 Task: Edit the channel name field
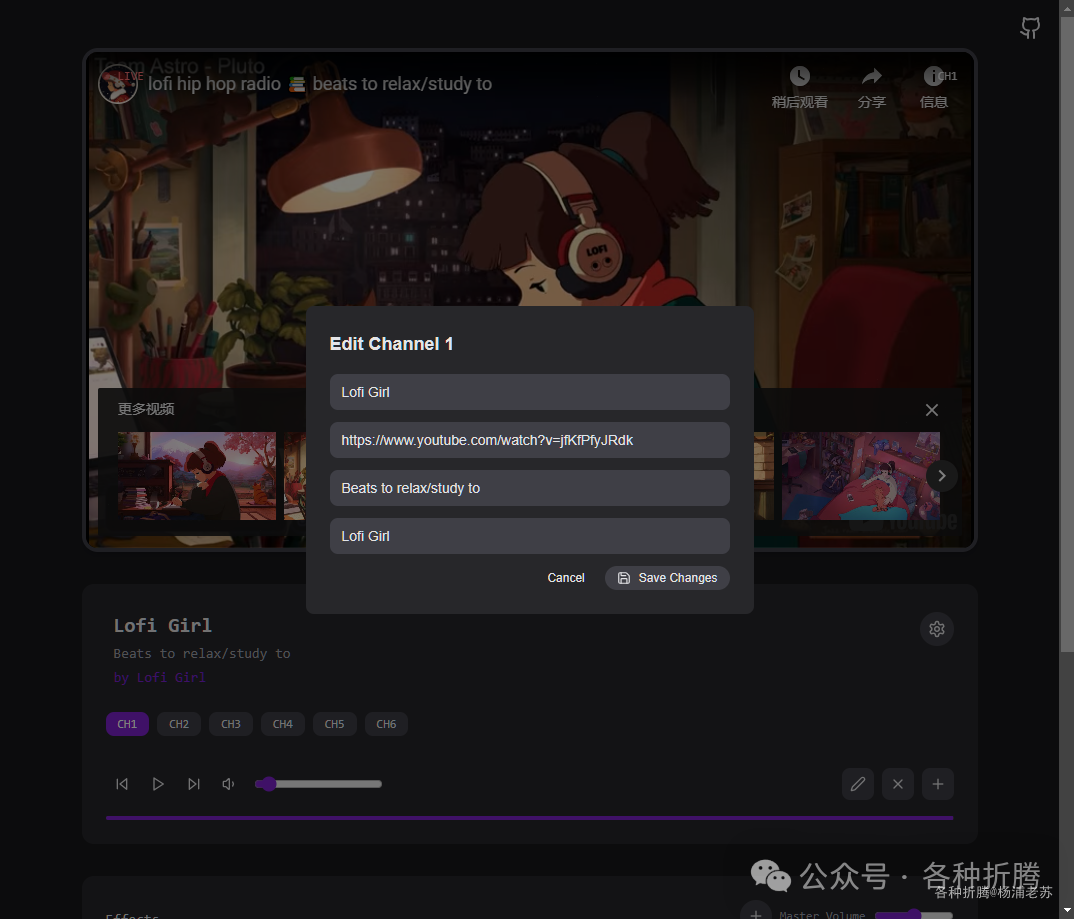[529, 392]
